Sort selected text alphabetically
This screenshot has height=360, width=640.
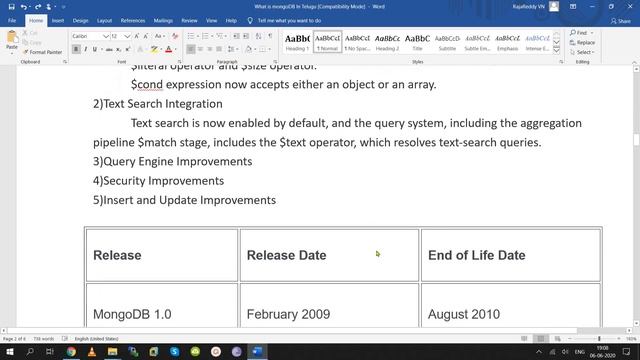258,36
